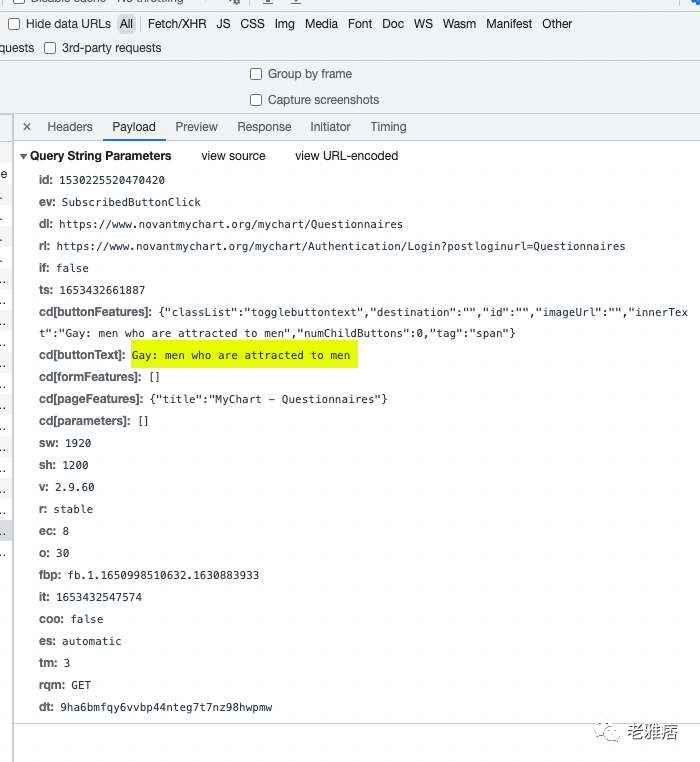Image resolution: width=700 pixels, height=762 pixels.
Task: Select the it value 1653432547574
Action: pos(99,597)
